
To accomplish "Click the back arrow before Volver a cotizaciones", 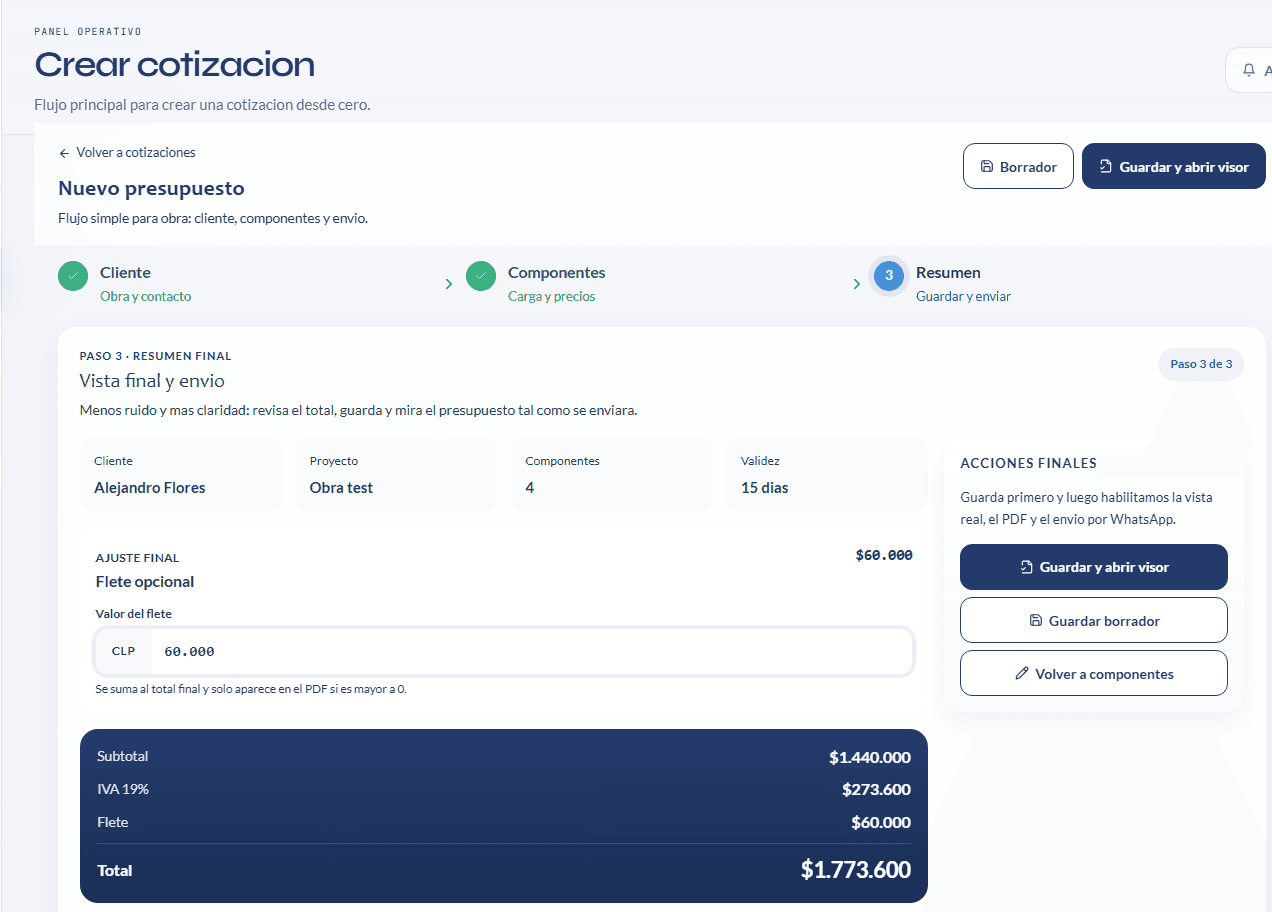I will tap(64, 153).
